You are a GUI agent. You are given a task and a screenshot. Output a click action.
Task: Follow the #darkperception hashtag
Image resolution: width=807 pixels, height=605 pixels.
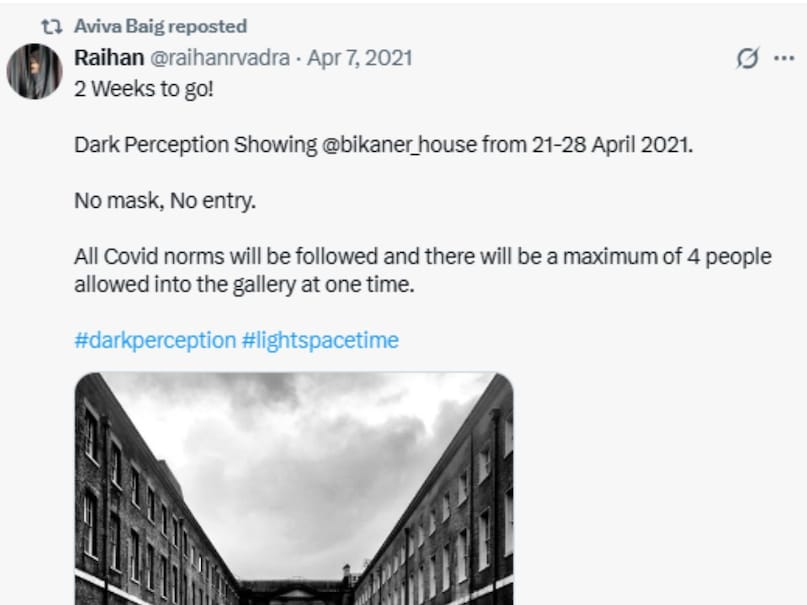point(155,340)
